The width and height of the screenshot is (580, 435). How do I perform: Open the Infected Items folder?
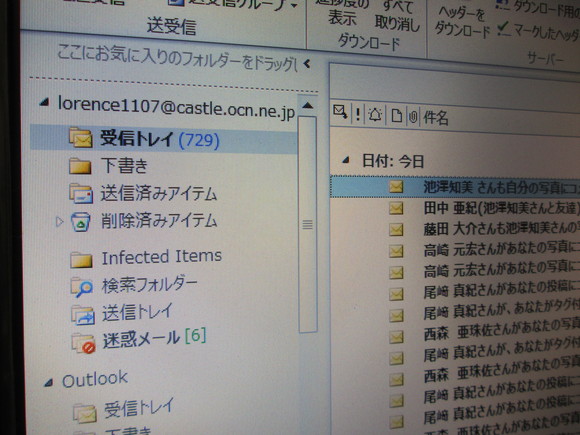pyautogui.click(x=162, y=257)
